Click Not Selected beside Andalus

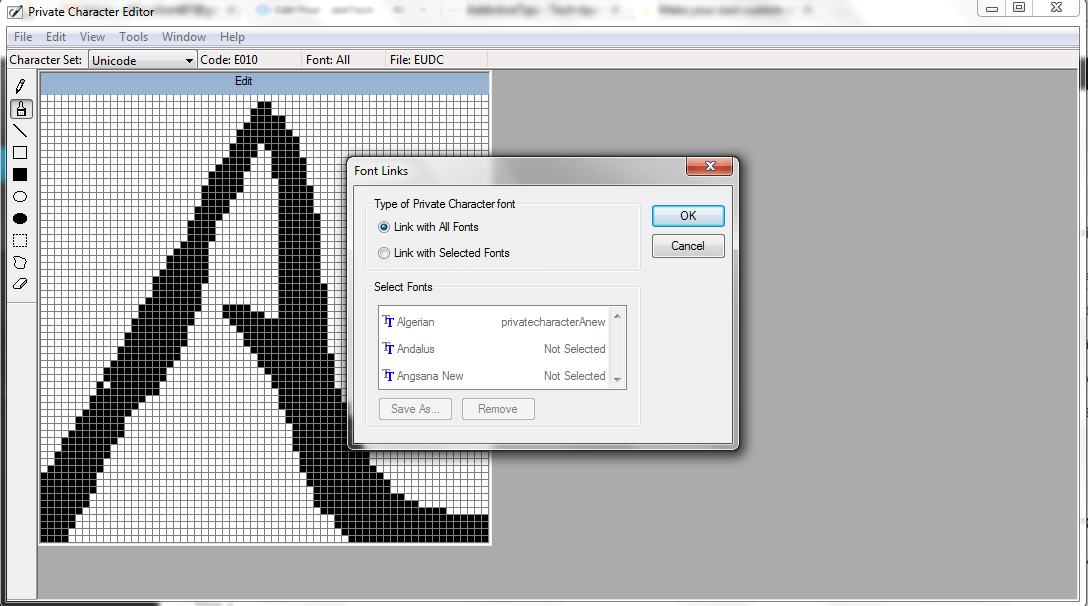(x=575, y=348)
